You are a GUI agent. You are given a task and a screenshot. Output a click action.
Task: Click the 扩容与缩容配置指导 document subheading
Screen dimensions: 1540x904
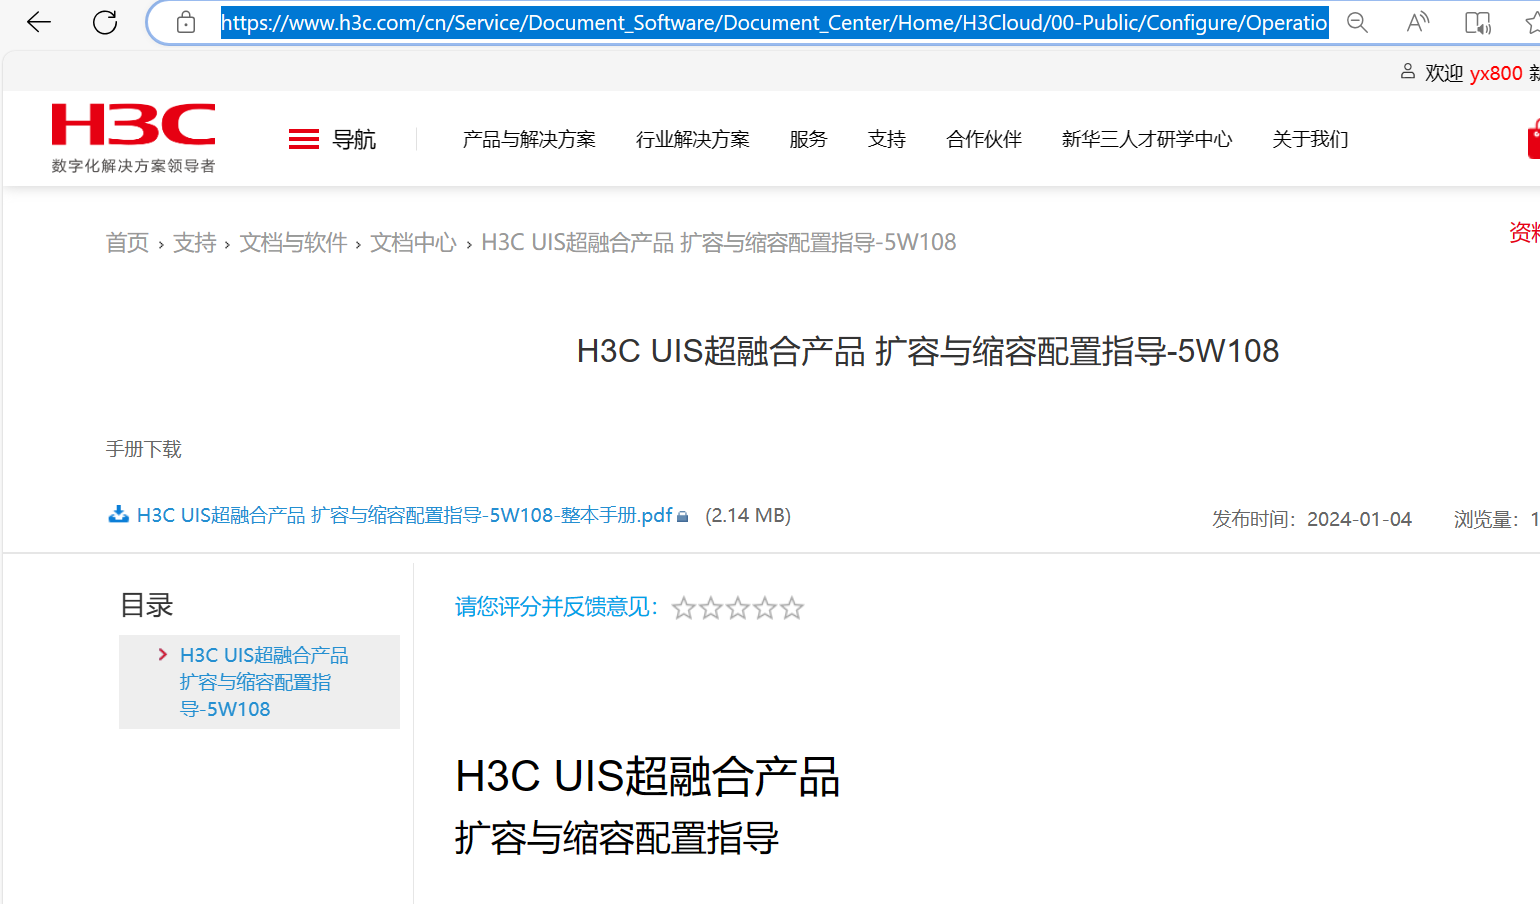tap(617, 837)
